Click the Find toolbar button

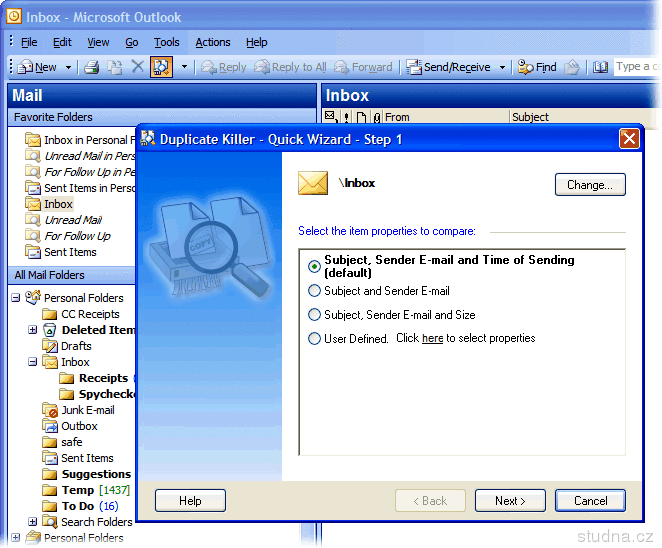point(537,67)
